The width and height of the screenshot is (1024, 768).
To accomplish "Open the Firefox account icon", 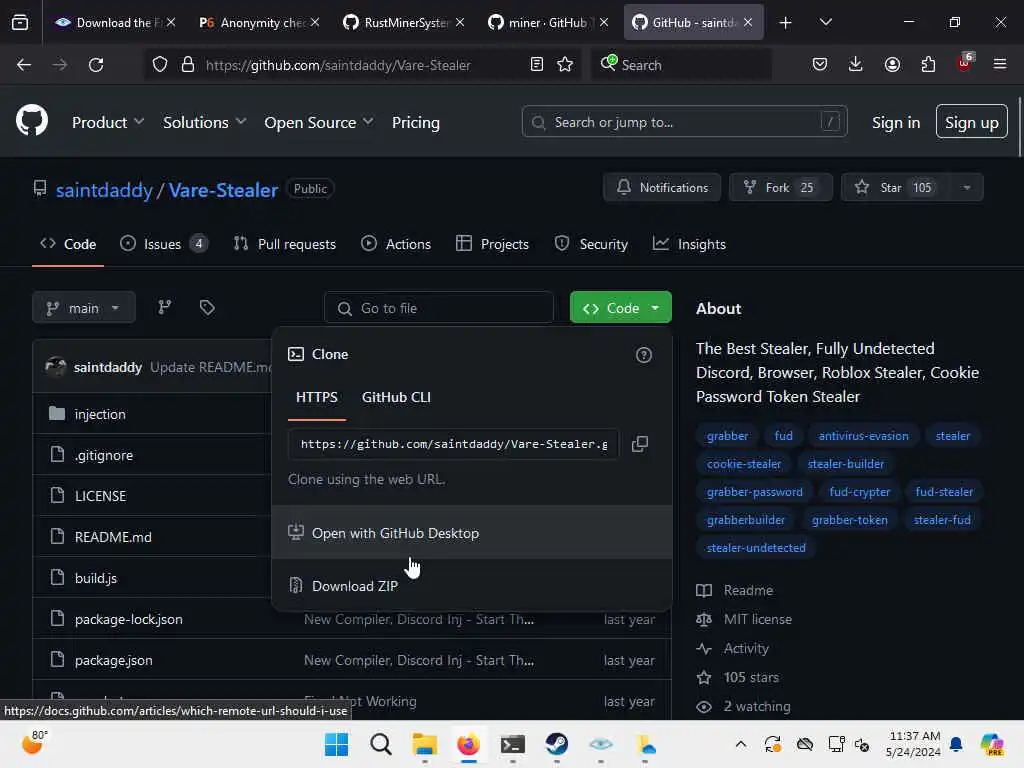I will pyautogui.click(x=892, y=65).
